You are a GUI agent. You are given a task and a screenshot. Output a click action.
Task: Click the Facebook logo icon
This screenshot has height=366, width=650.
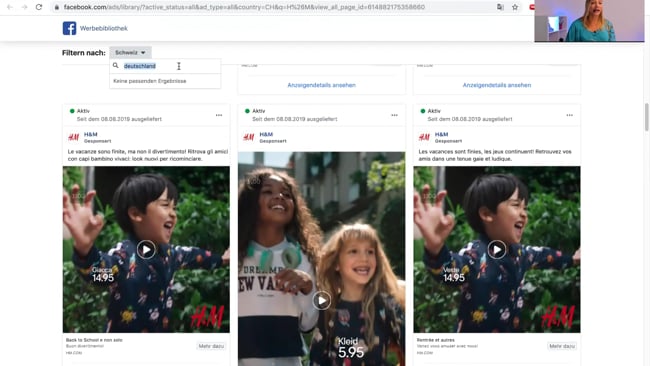tap(69, 28)
